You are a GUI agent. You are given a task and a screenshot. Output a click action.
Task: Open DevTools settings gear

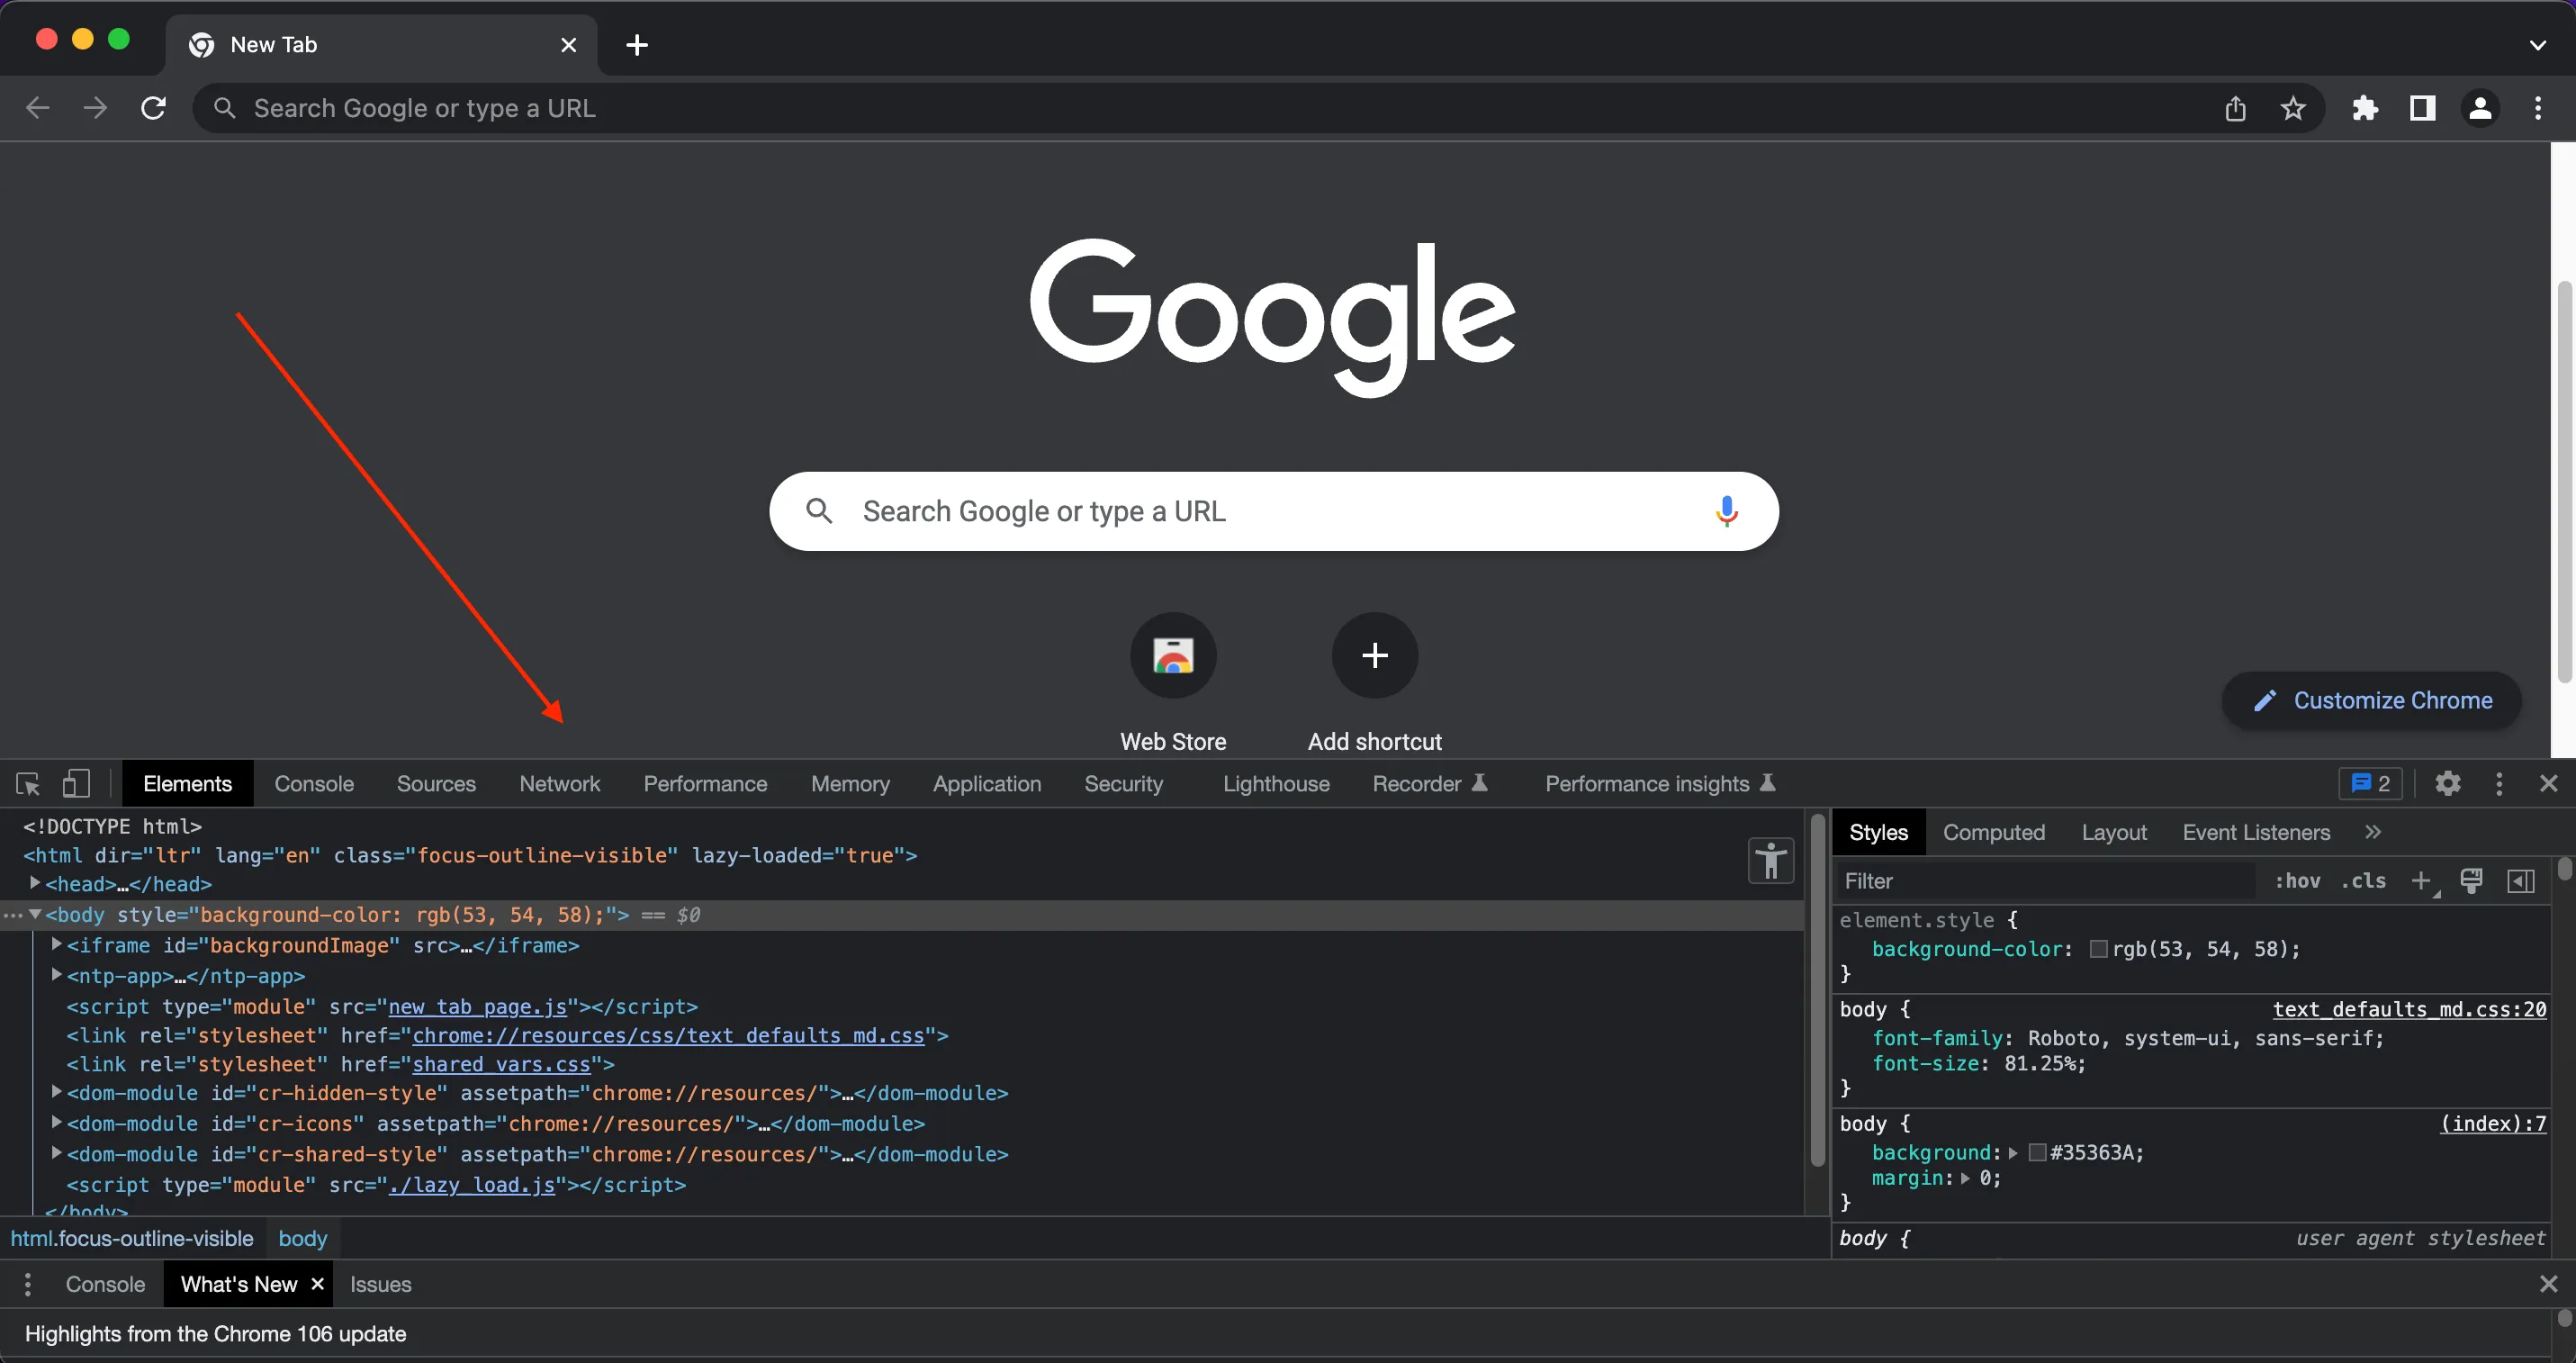coord(2447,783)
